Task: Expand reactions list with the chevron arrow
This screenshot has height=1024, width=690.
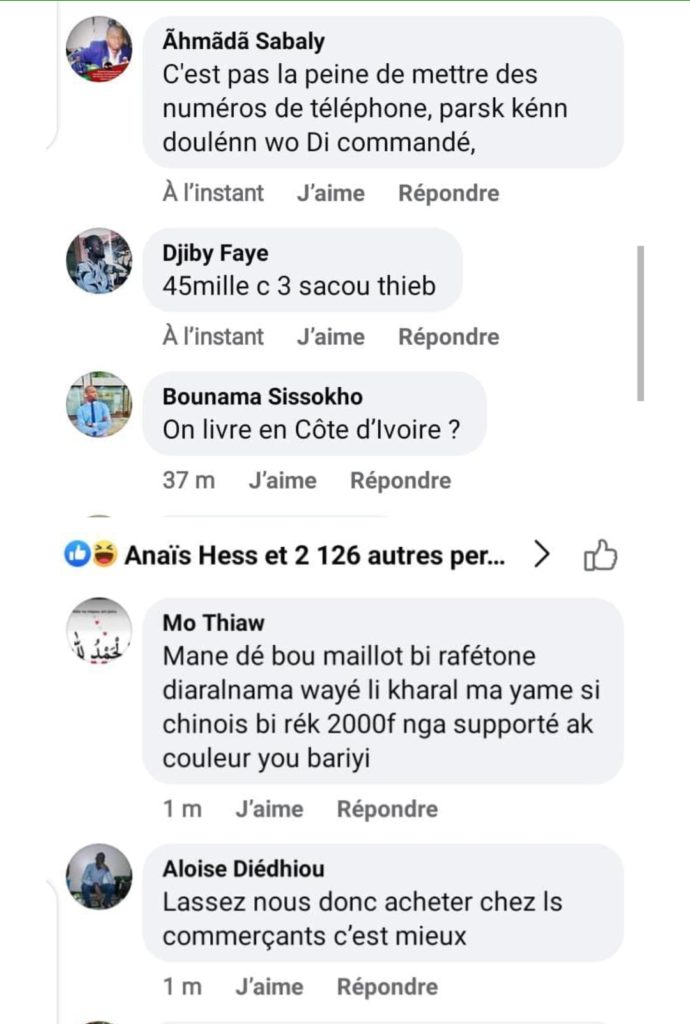Action: [x=542, y=555]
